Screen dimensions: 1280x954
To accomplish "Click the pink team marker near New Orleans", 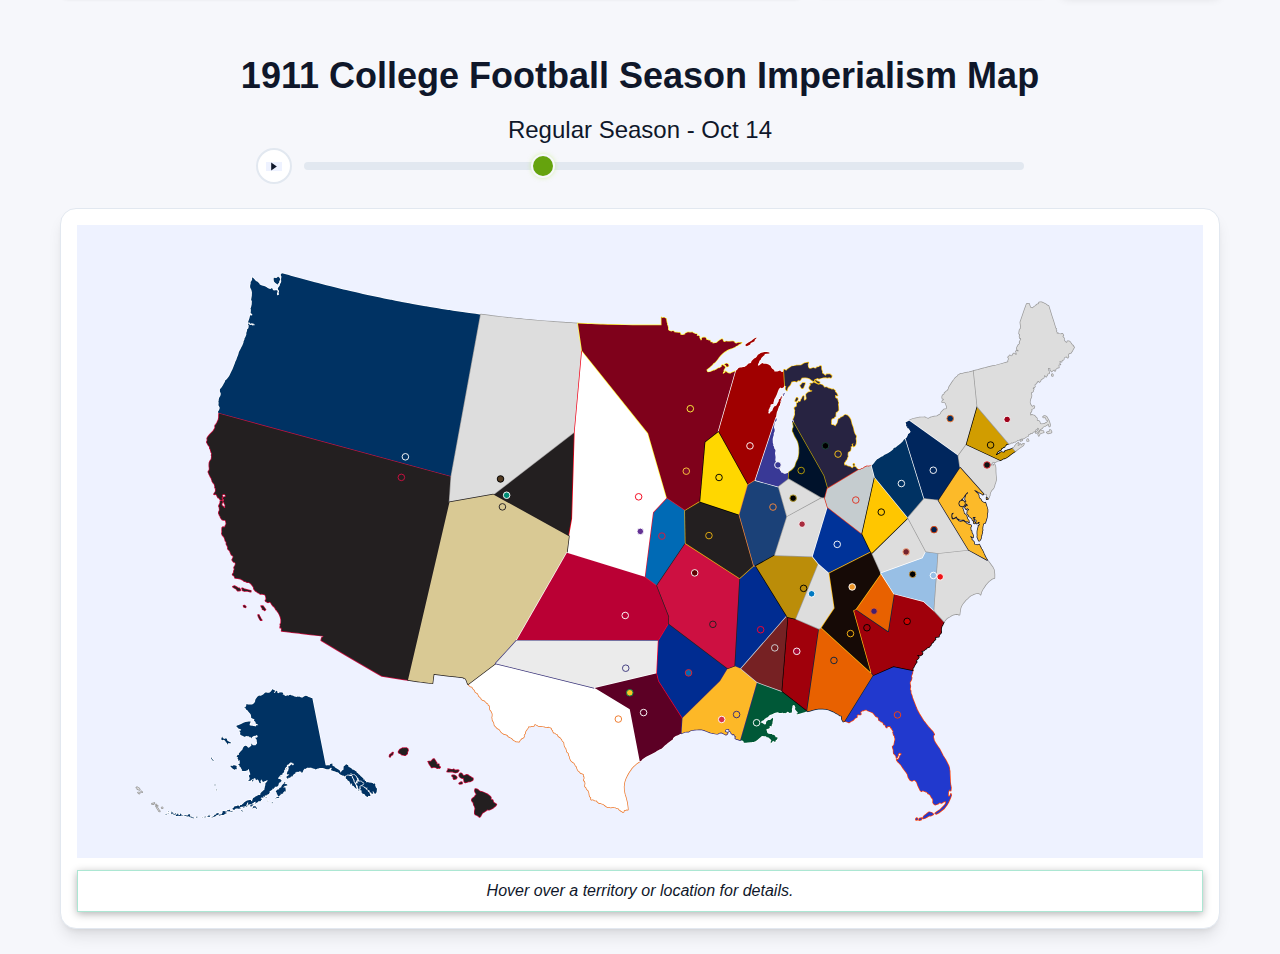I will pyautogui.click(x=722, y=719).
